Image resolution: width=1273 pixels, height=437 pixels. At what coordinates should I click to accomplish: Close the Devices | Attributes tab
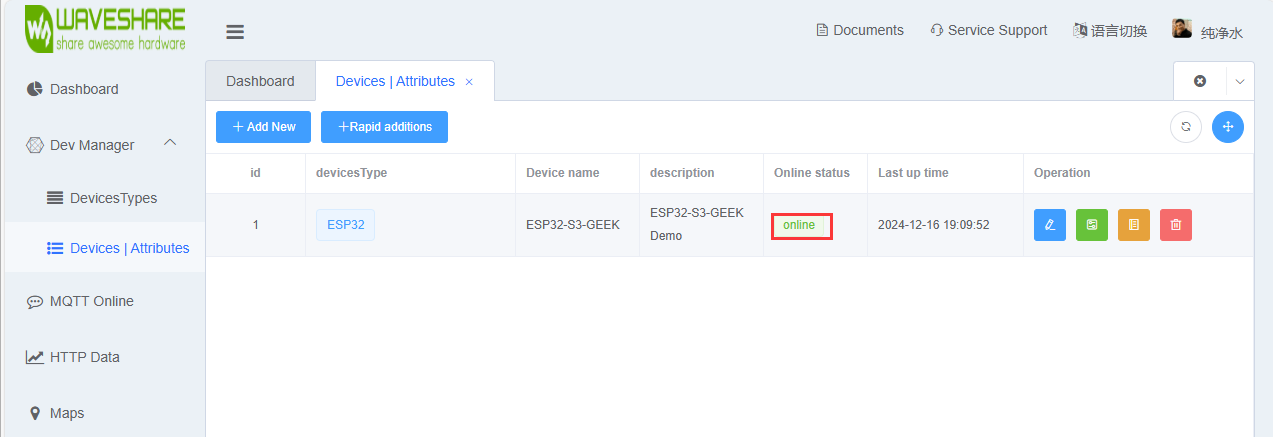click(469, 82)
